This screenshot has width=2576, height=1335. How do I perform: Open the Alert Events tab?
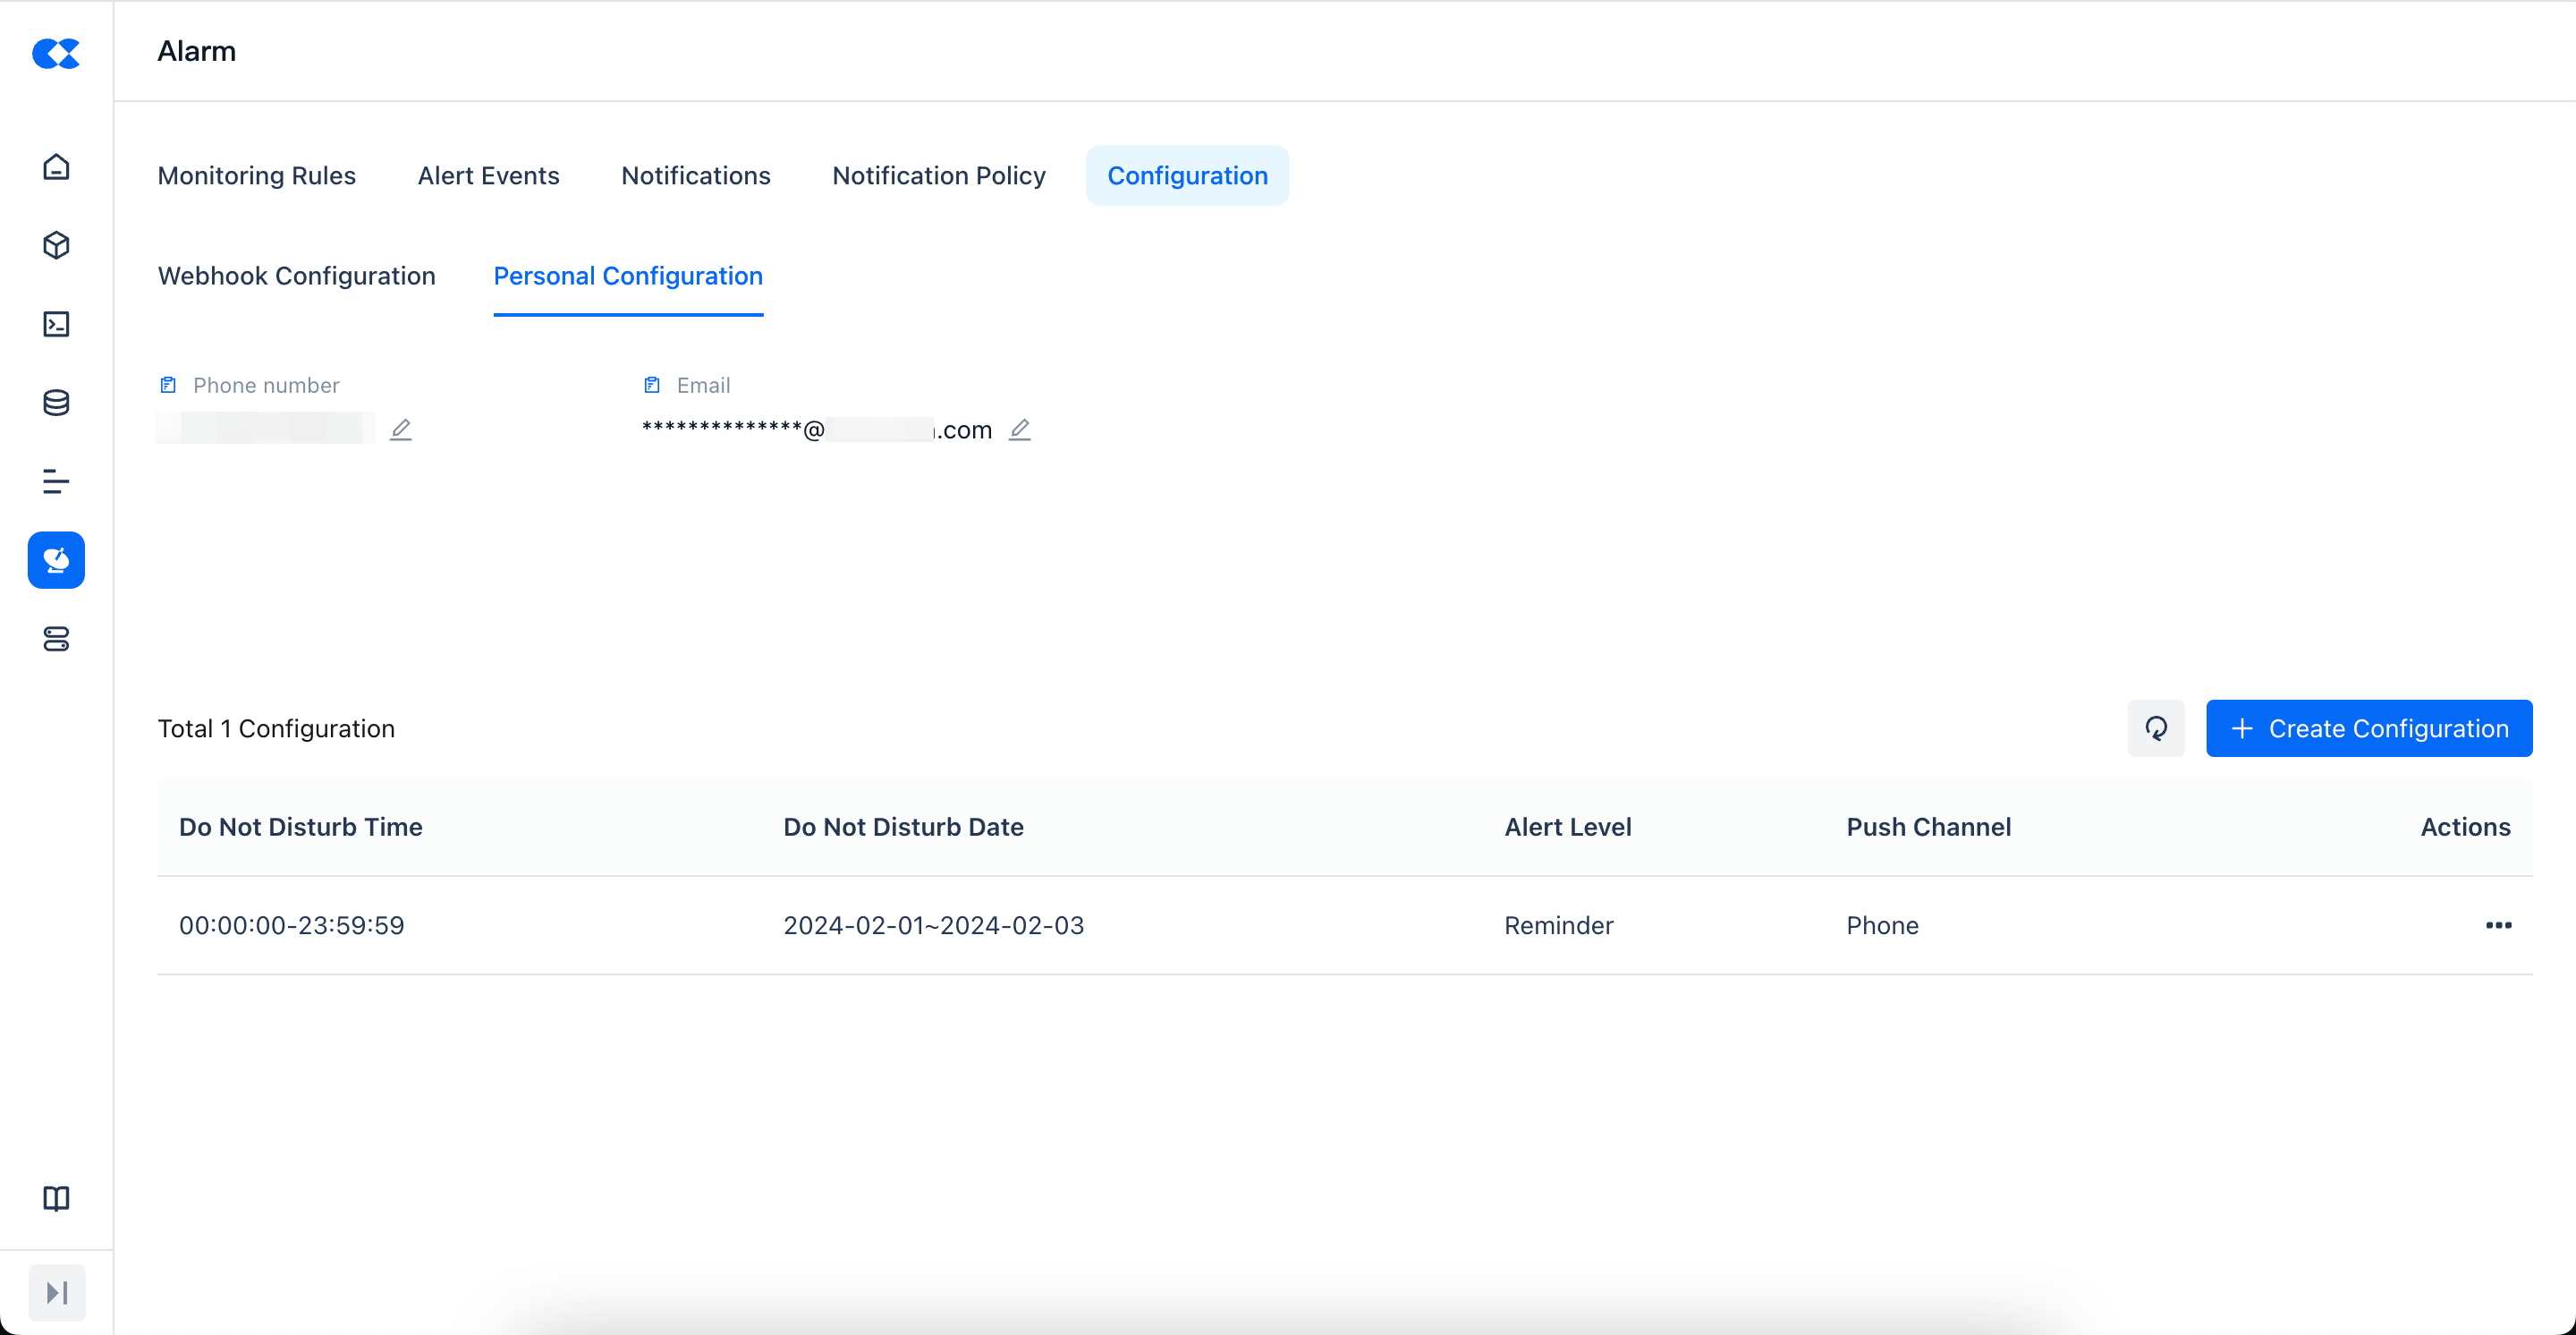tap(488, 176)
